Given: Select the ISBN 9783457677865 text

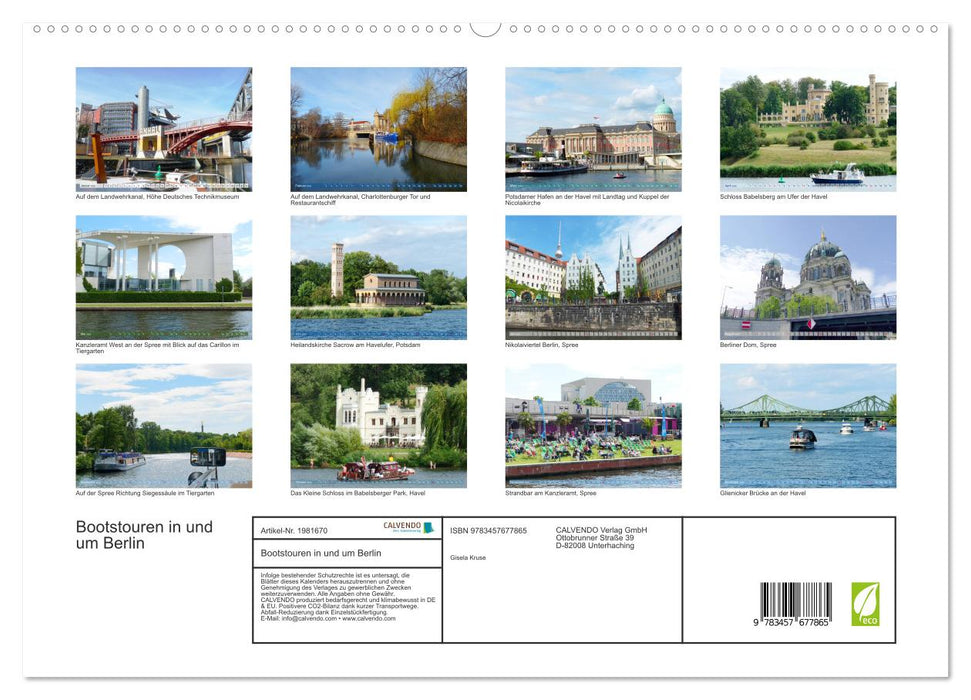Looking at the screenshot, I should pyautogui.click(x=486, y=530).
